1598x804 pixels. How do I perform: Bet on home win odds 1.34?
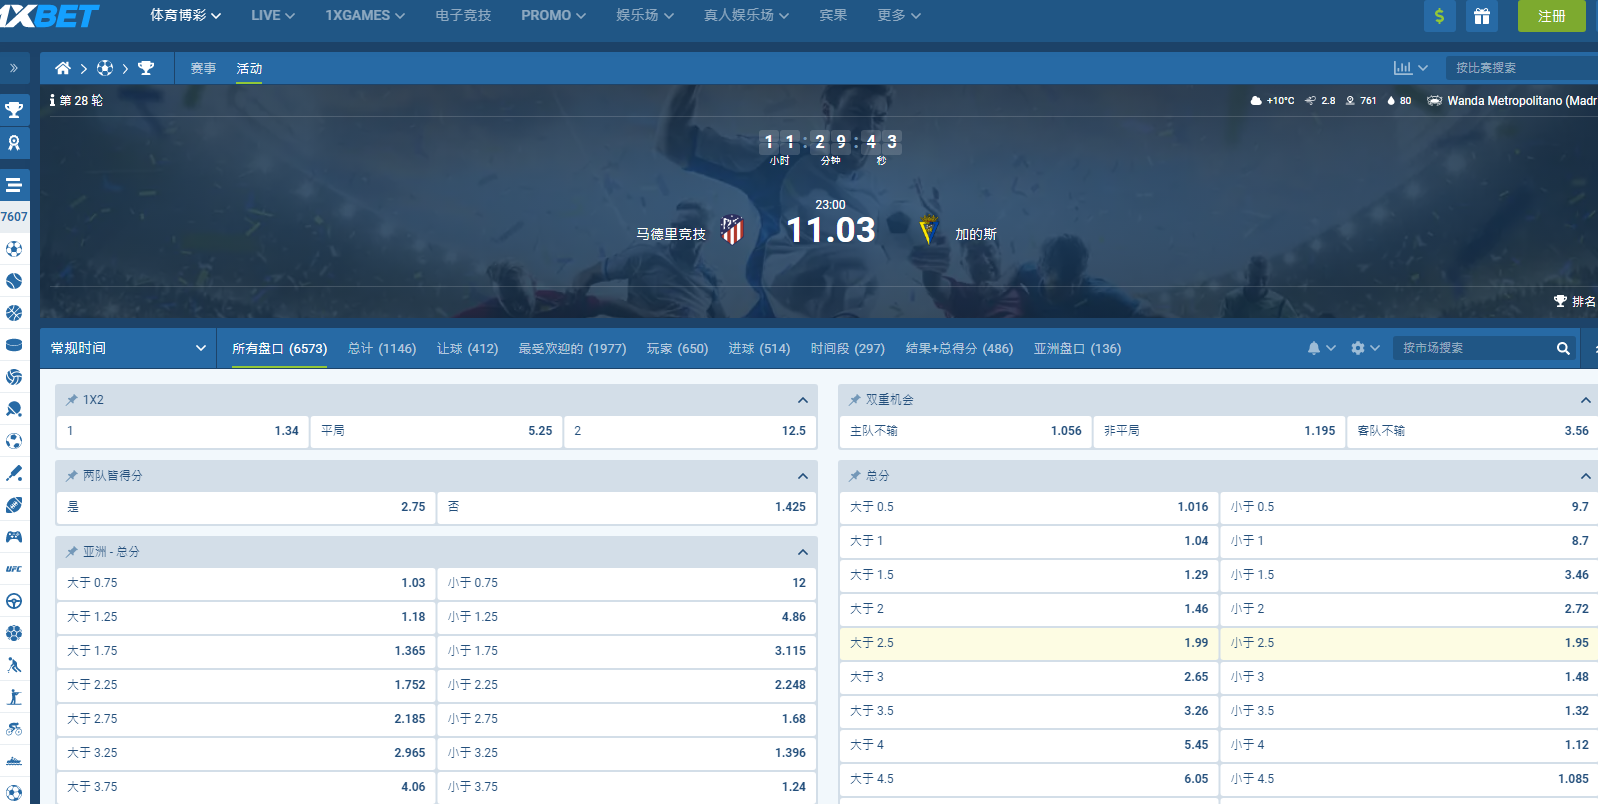183,431
